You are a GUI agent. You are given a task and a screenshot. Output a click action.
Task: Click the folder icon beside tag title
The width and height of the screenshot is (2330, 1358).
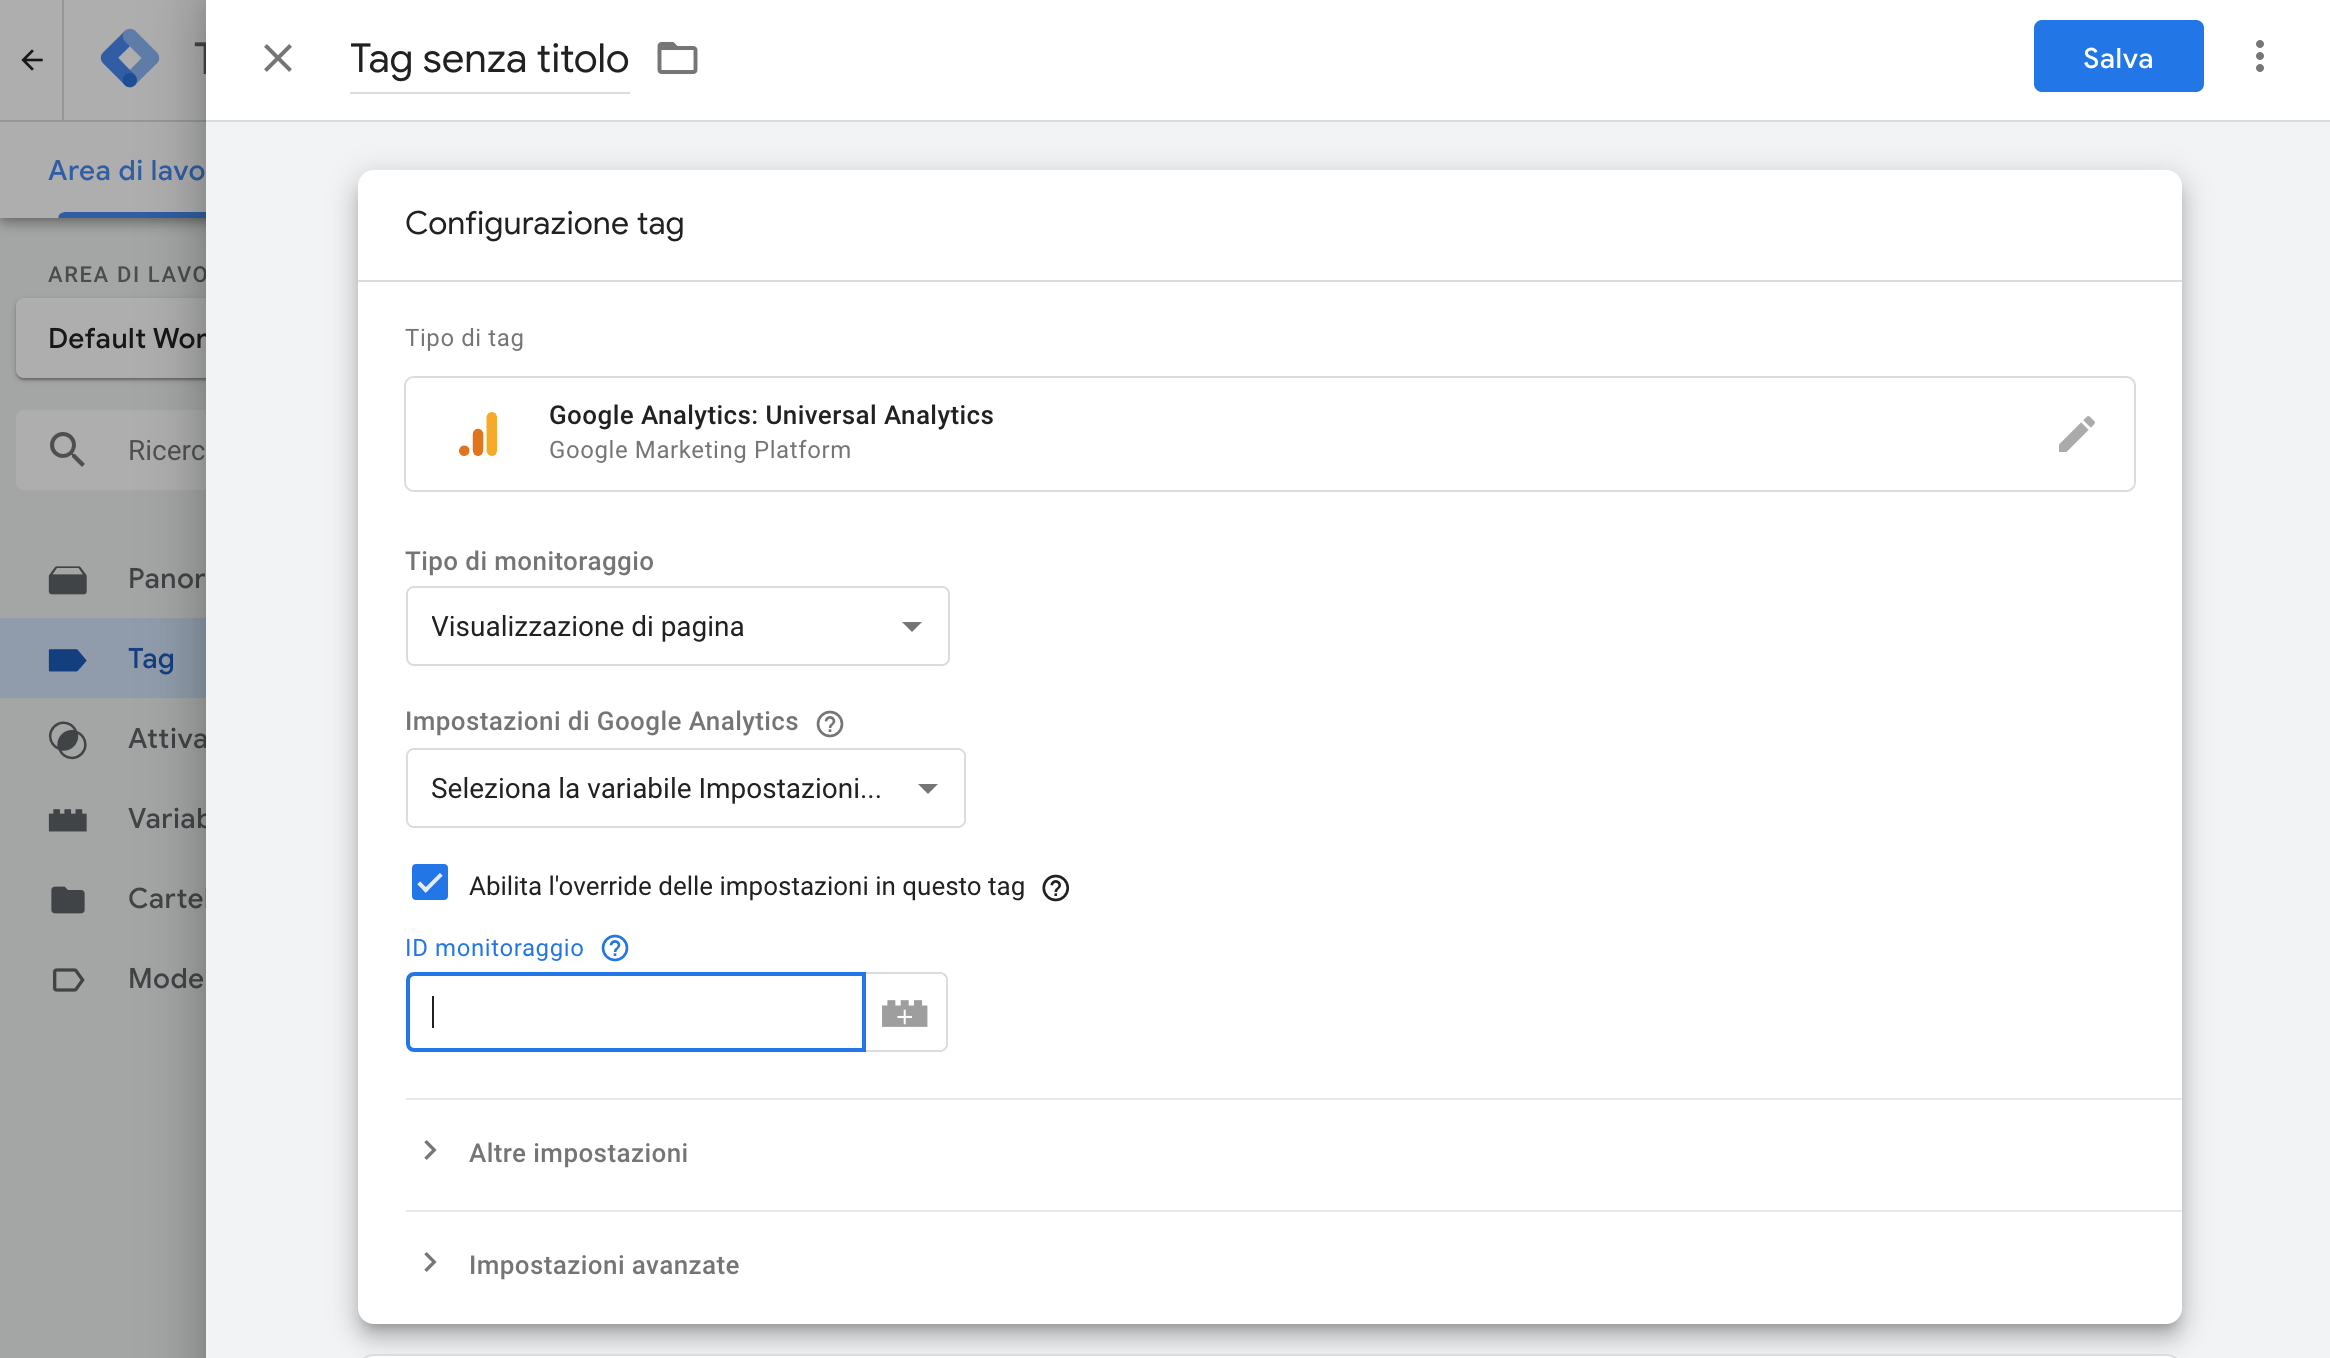pos(677,58)
